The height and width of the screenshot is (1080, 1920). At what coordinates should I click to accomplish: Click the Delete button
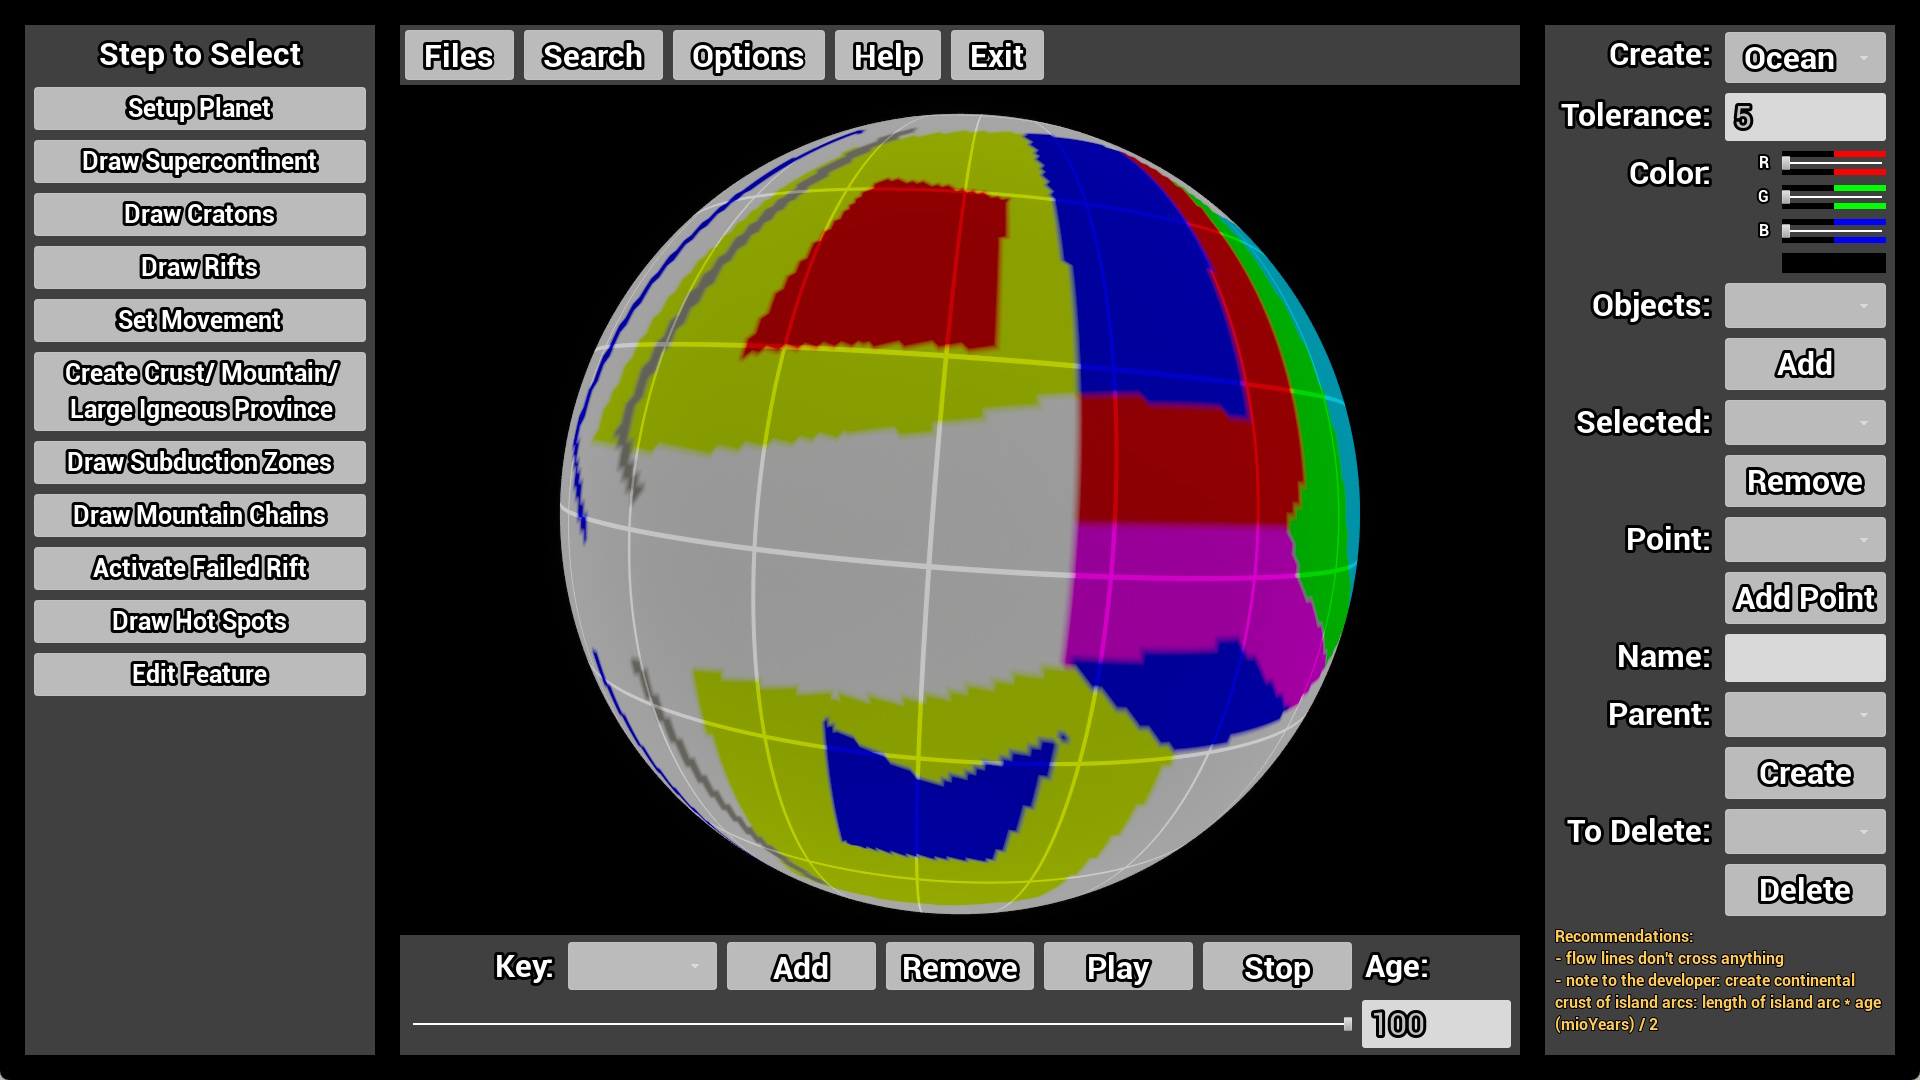1804,890
